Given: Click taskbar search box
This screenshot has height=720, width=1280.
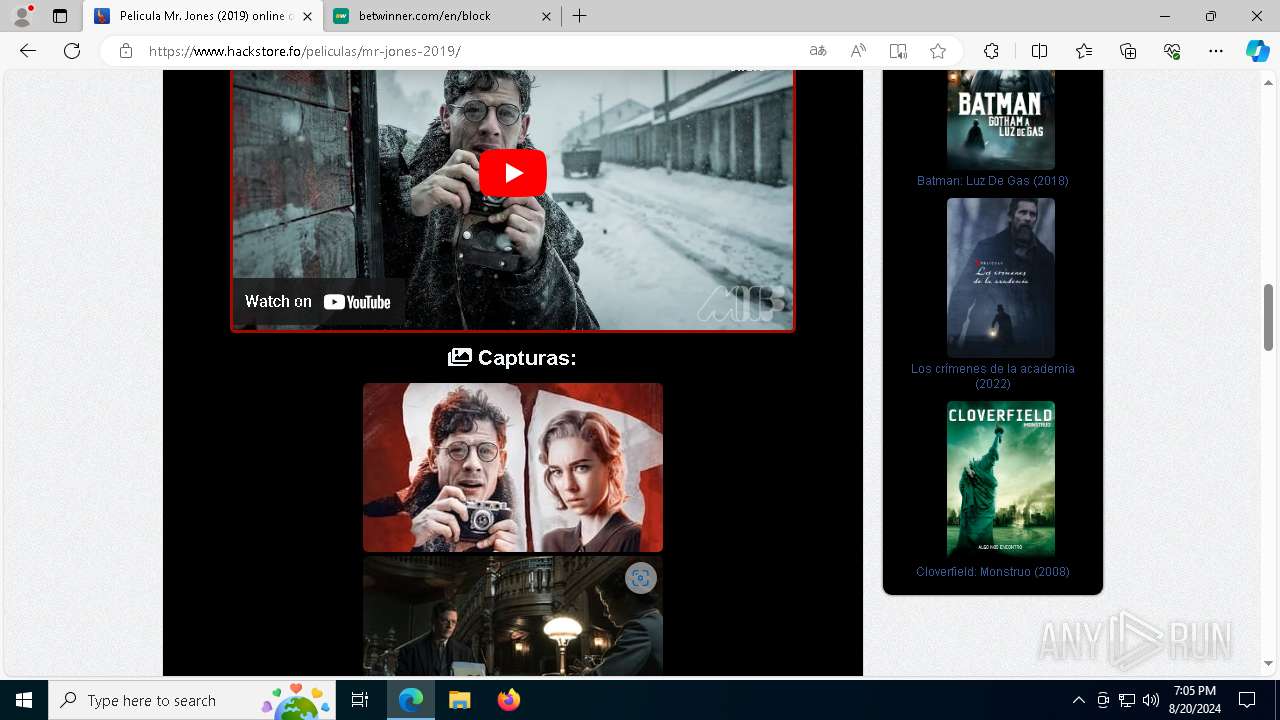Looking at the screenshot, I should [x=192, y=700].
